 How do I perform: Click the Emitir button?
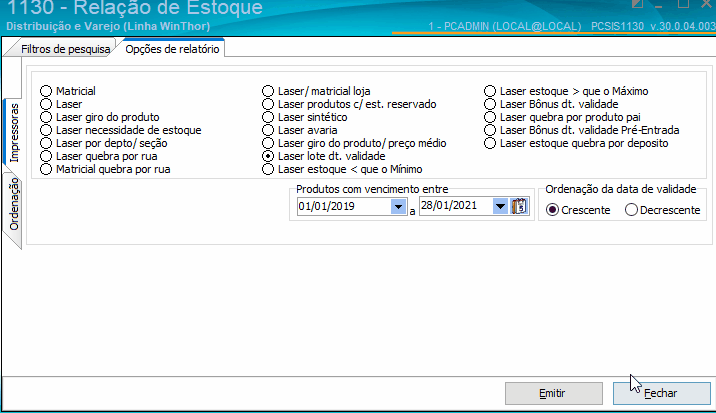pyautogui.click(x=553, y=393)
